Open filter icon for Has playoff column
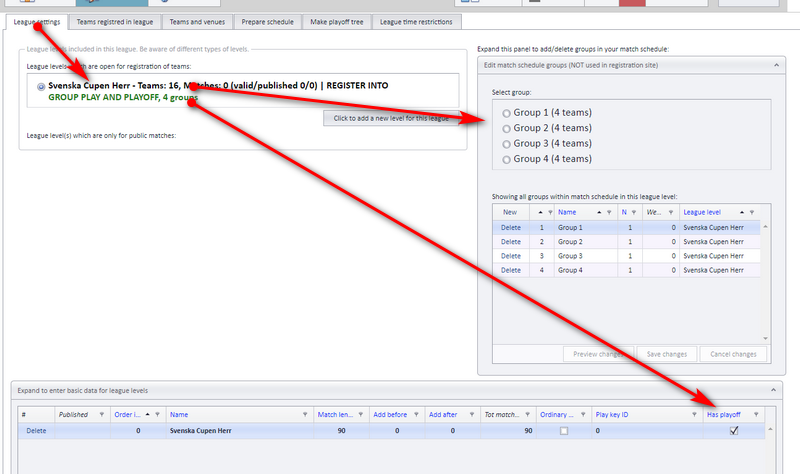 756,414
